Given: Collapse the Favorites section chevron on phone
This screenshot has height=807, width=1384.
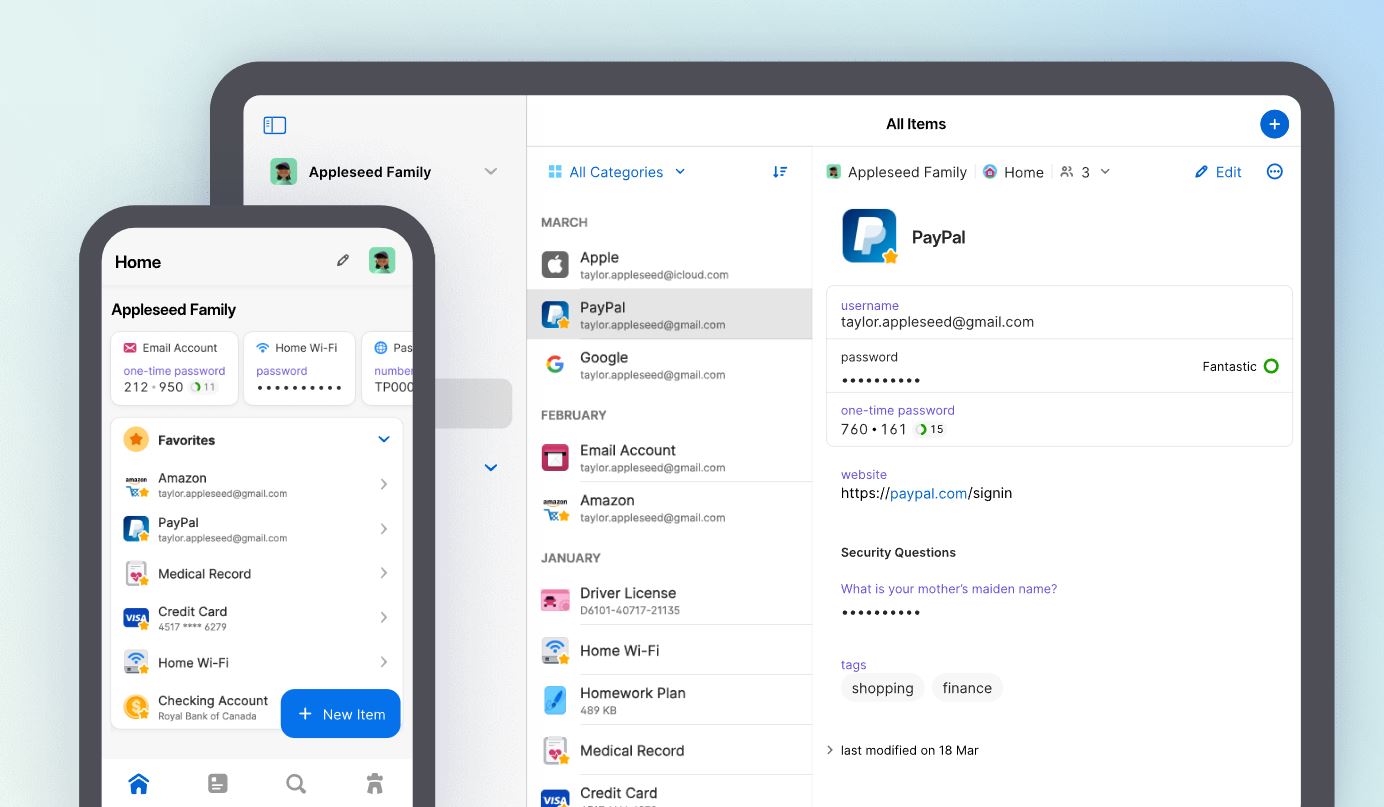Looking at the screenshot, I should (x=384, y=439).
